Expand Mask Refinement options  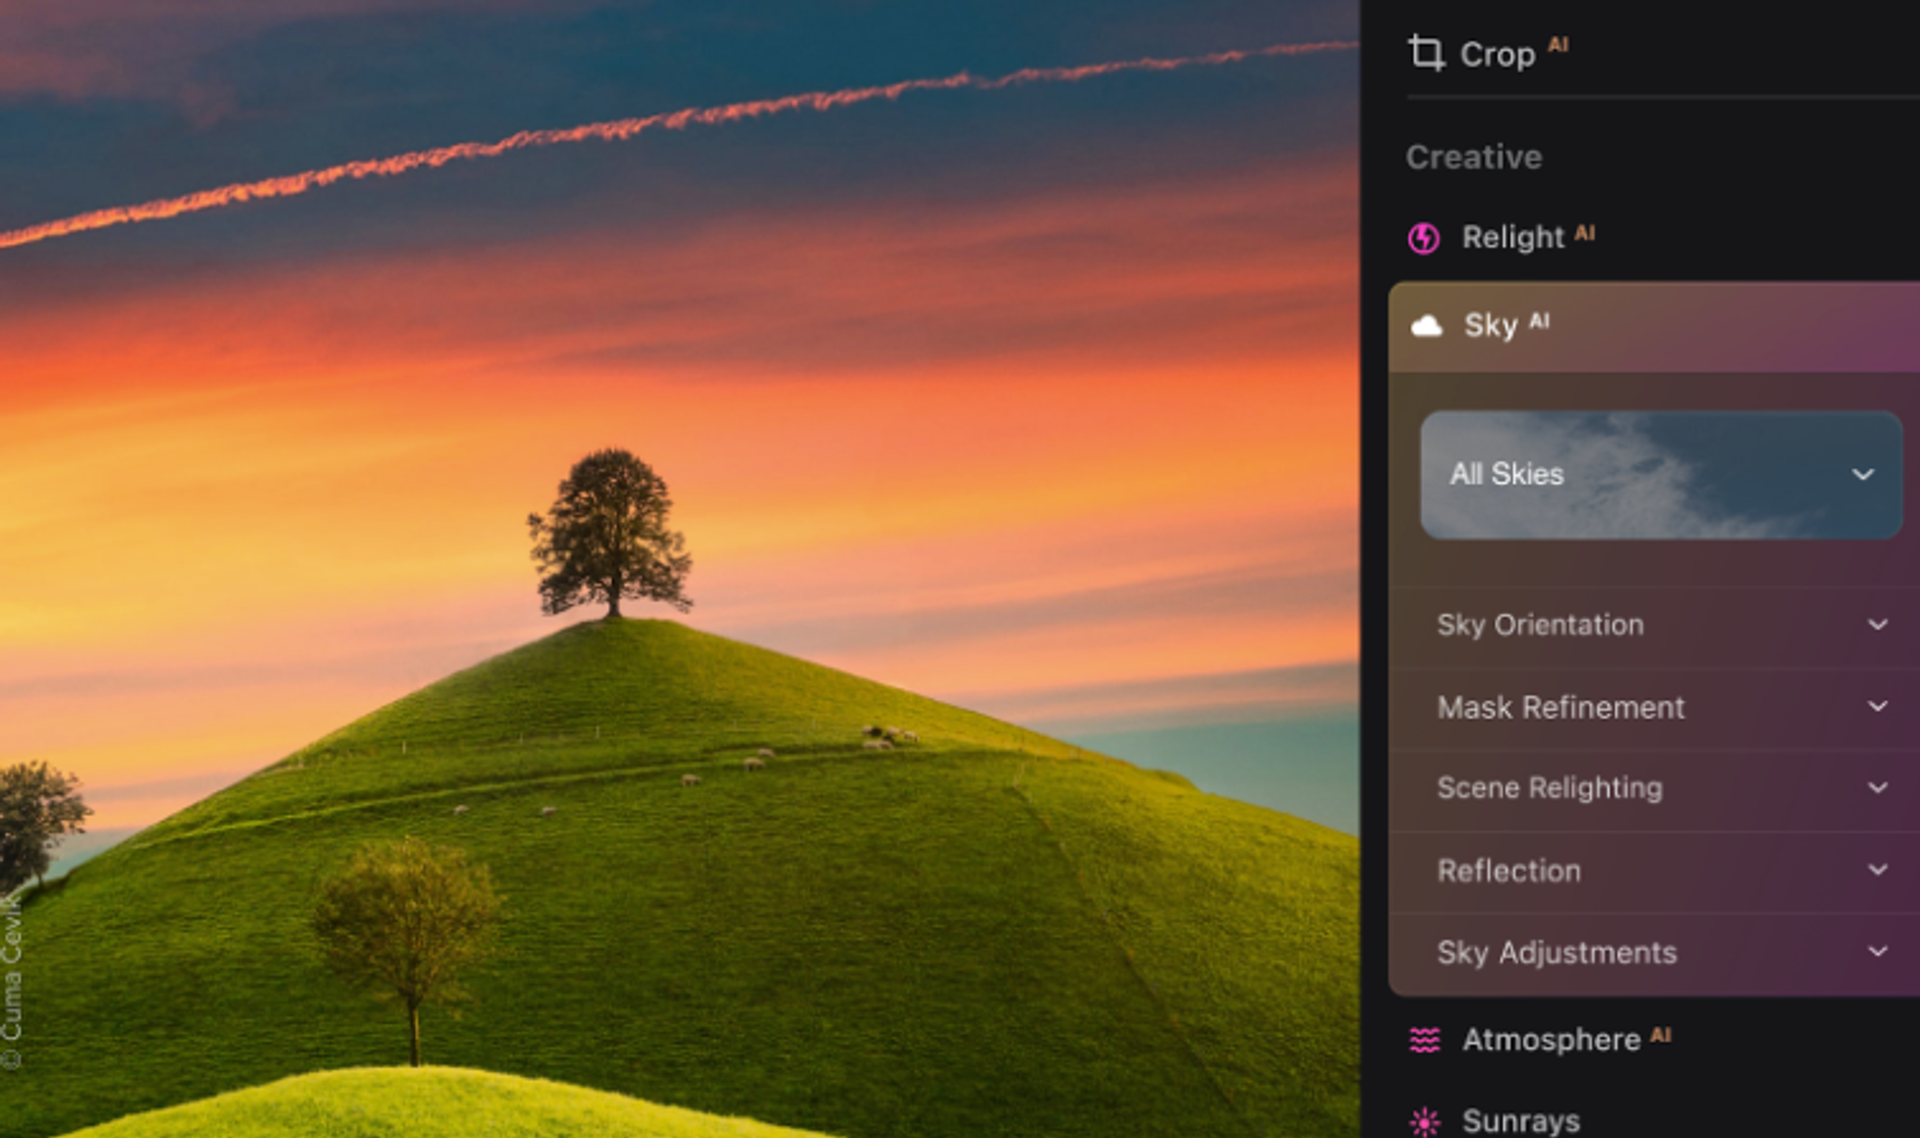1560,707
